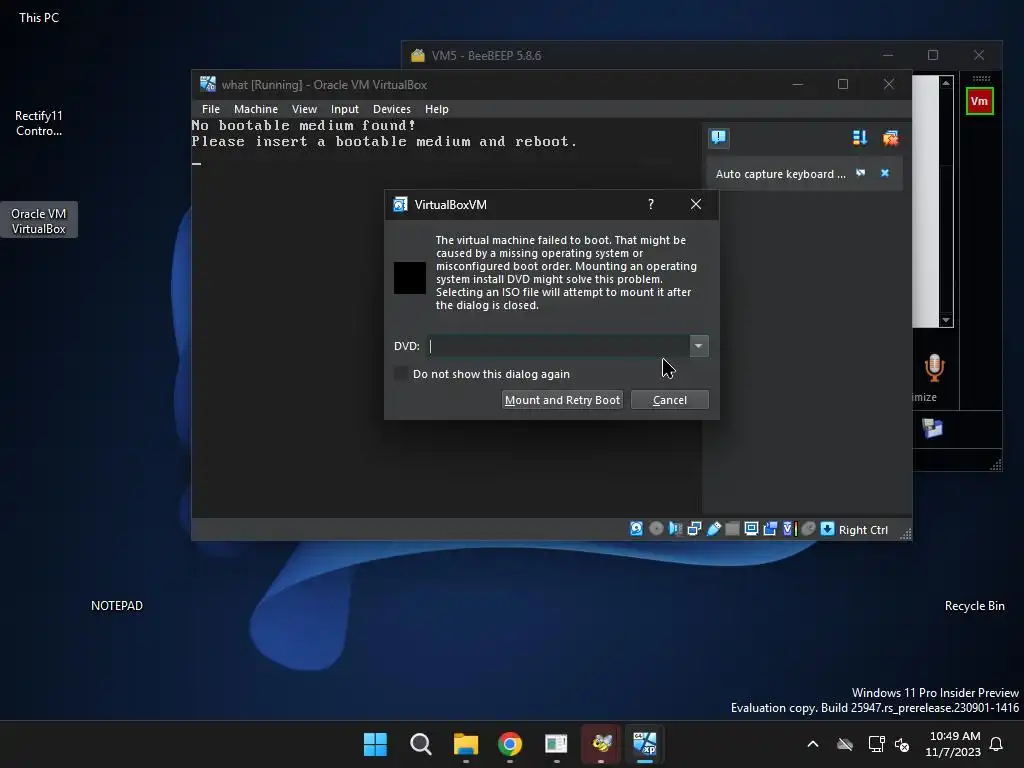Select the Recycle Bin desktop icon
This screenshot has width=1024, height=768.
974,605
